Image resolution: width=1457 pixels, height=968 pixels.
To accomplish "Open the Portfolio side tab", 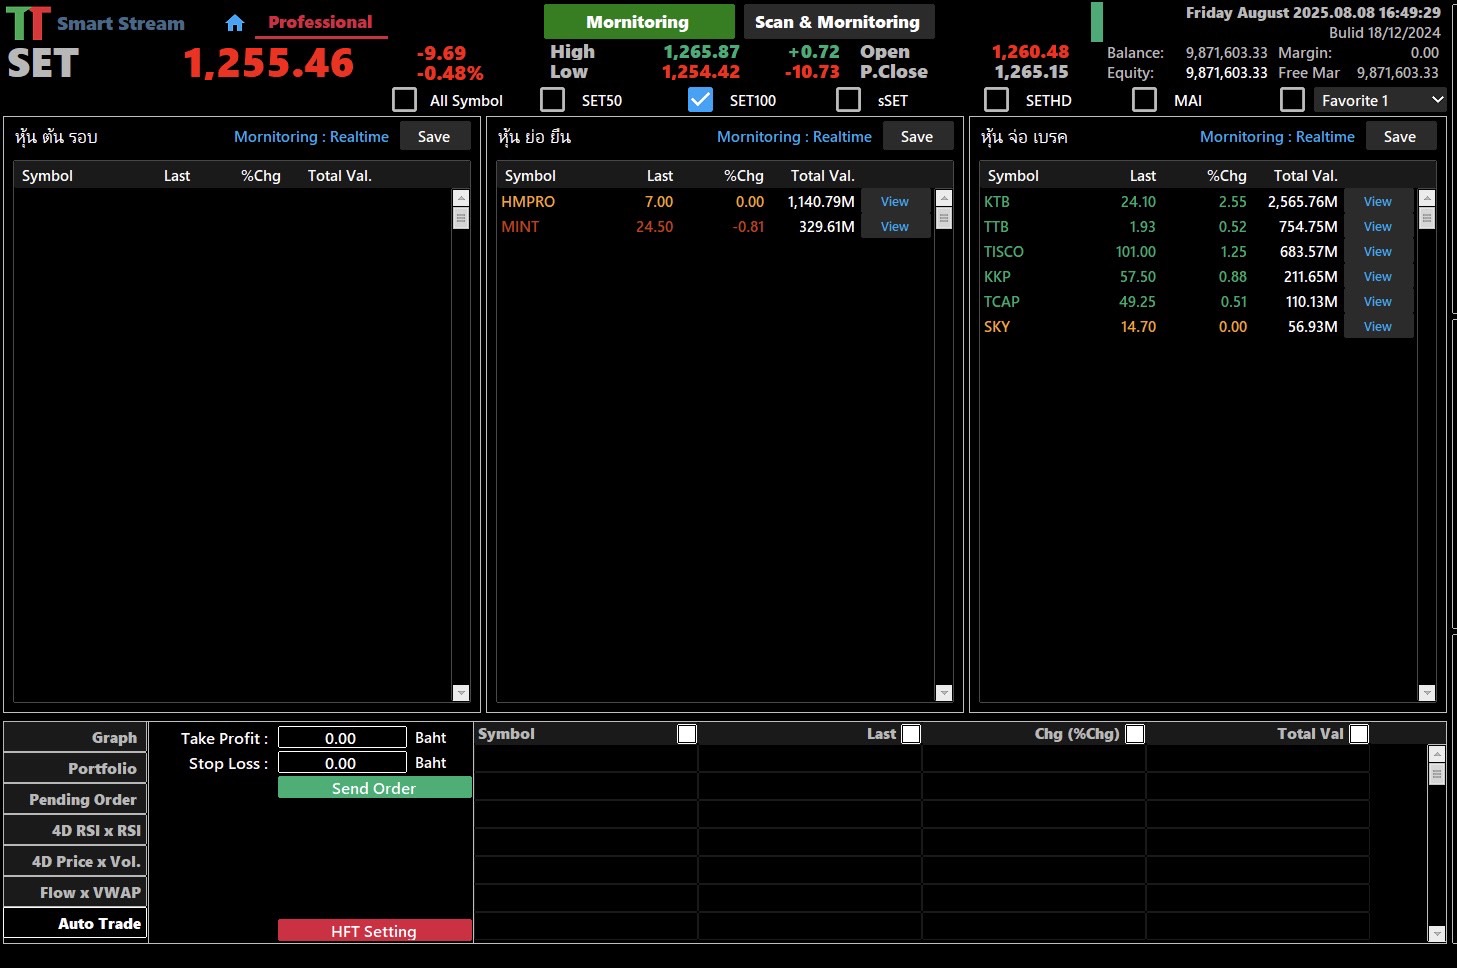I will [75, 769].
